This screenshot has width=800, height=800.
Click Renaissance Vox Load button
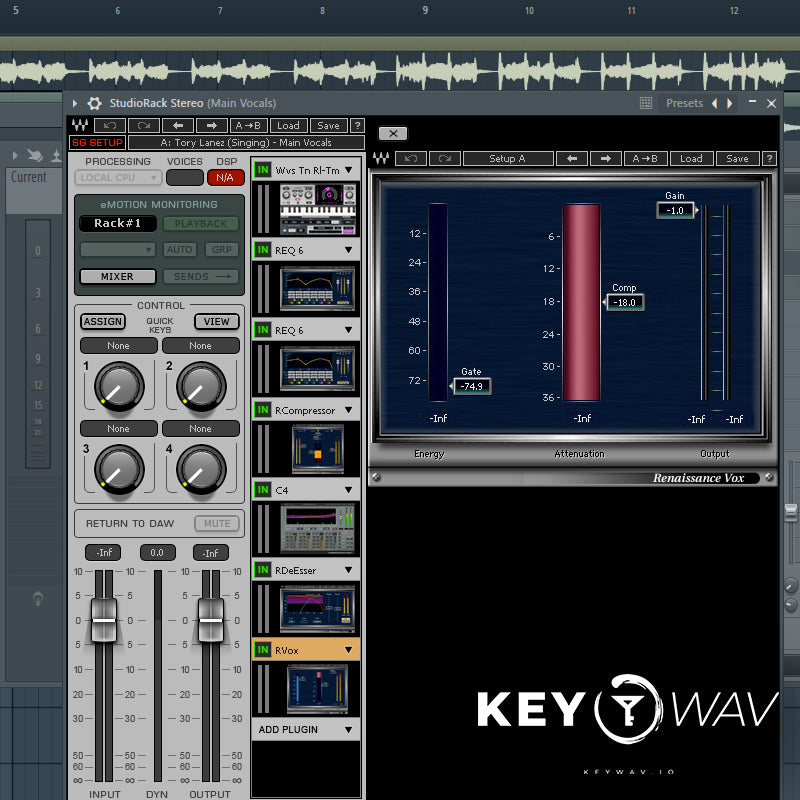point(691,158)
